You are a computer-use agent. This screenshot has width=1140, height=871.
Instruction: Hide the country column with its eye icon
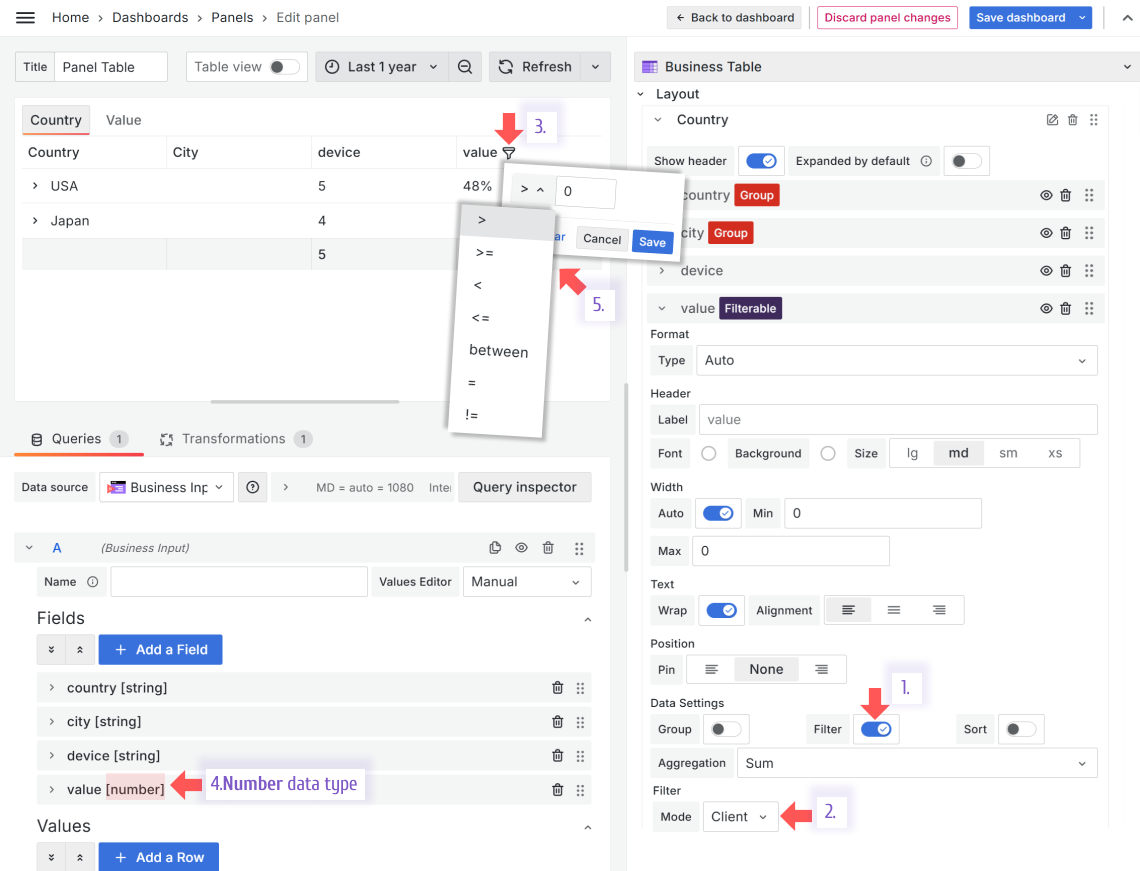[1046, 195]
